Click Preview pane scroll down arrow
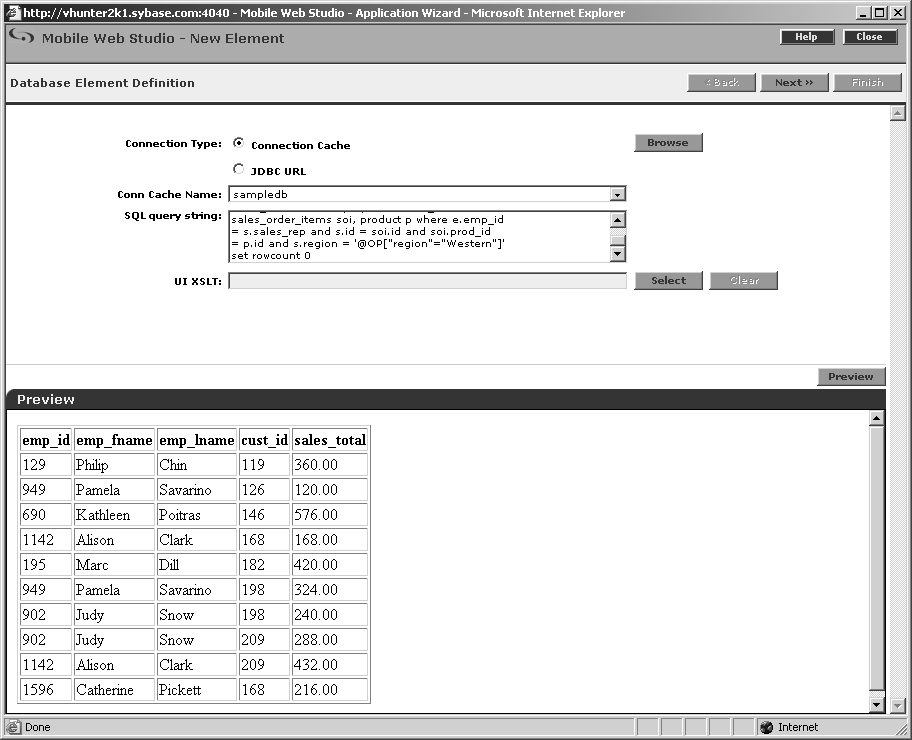This screenshot has width=912, height=740. click(x=877, y=705)
